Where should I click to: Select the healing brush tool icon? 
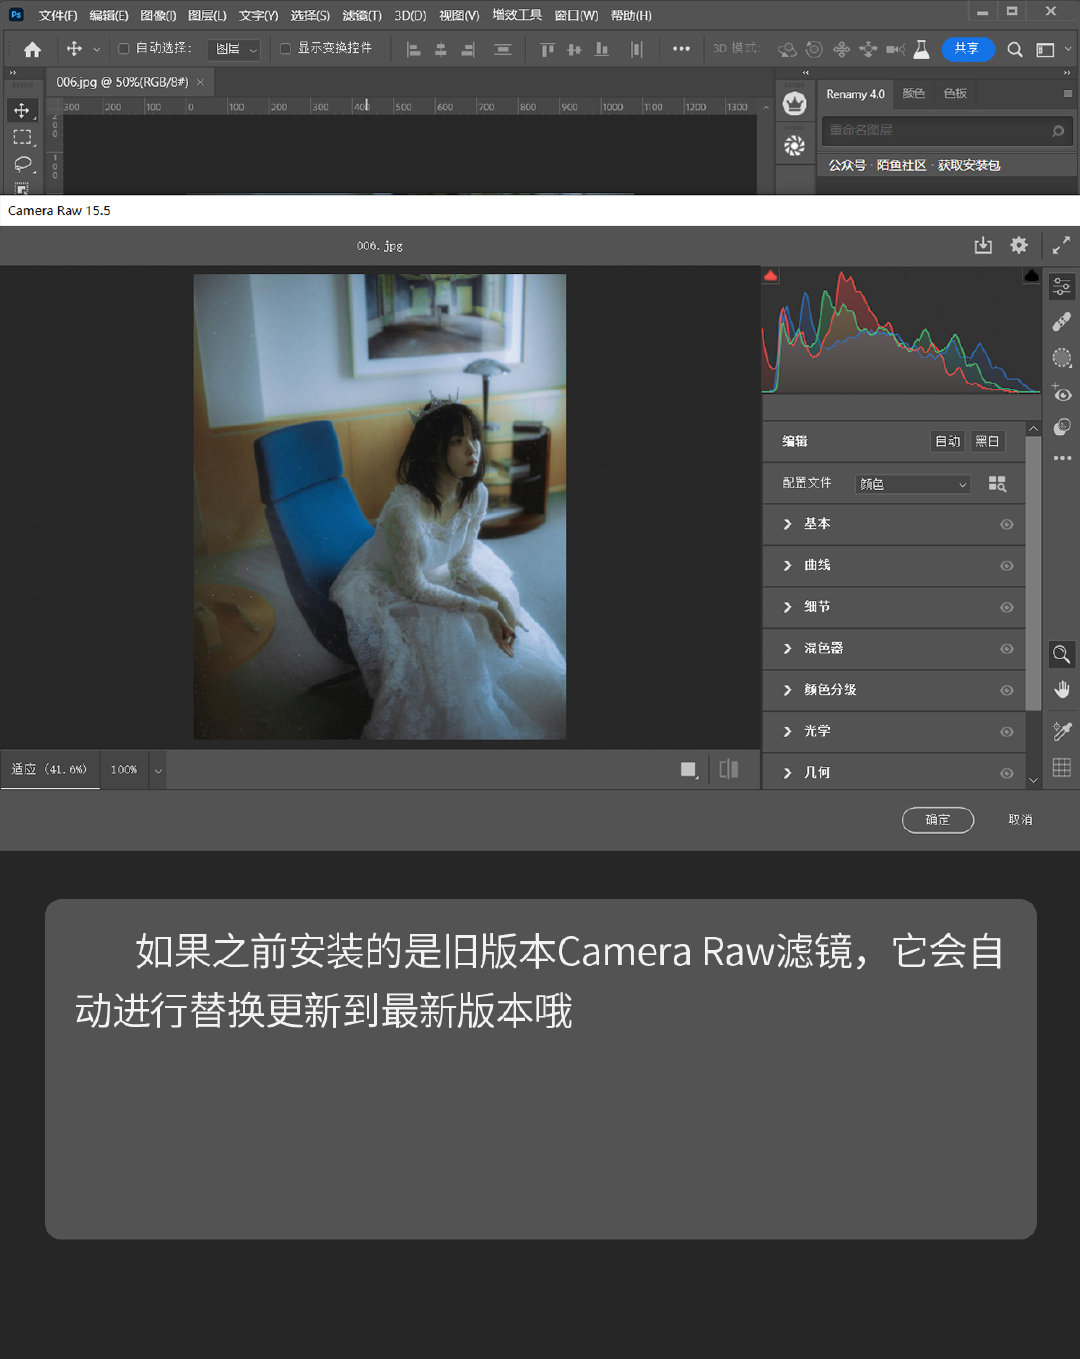tap(1061, 322)
